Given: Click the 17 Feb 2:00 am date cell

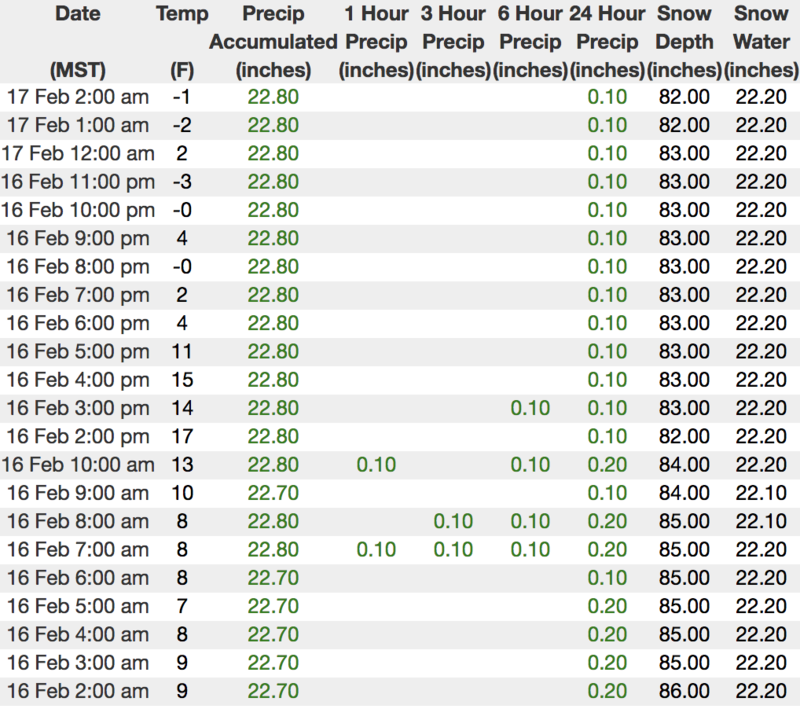Looking at the screenshot, I should [x=77, y=98].
